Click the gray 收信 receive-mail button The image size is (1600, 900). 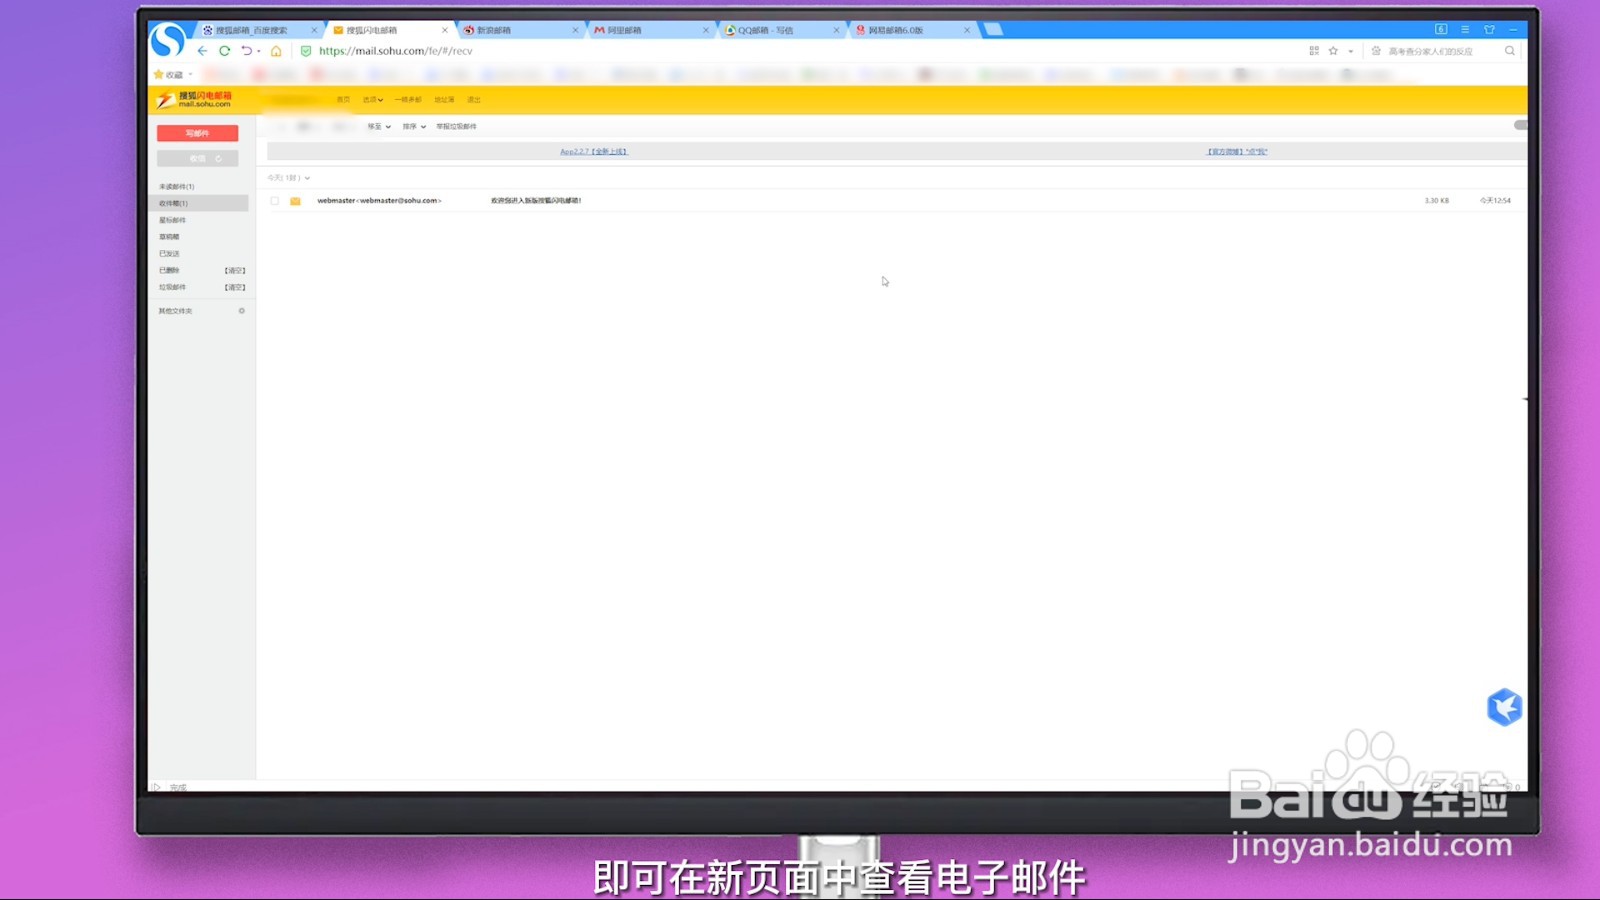click(x=197, y=159)
